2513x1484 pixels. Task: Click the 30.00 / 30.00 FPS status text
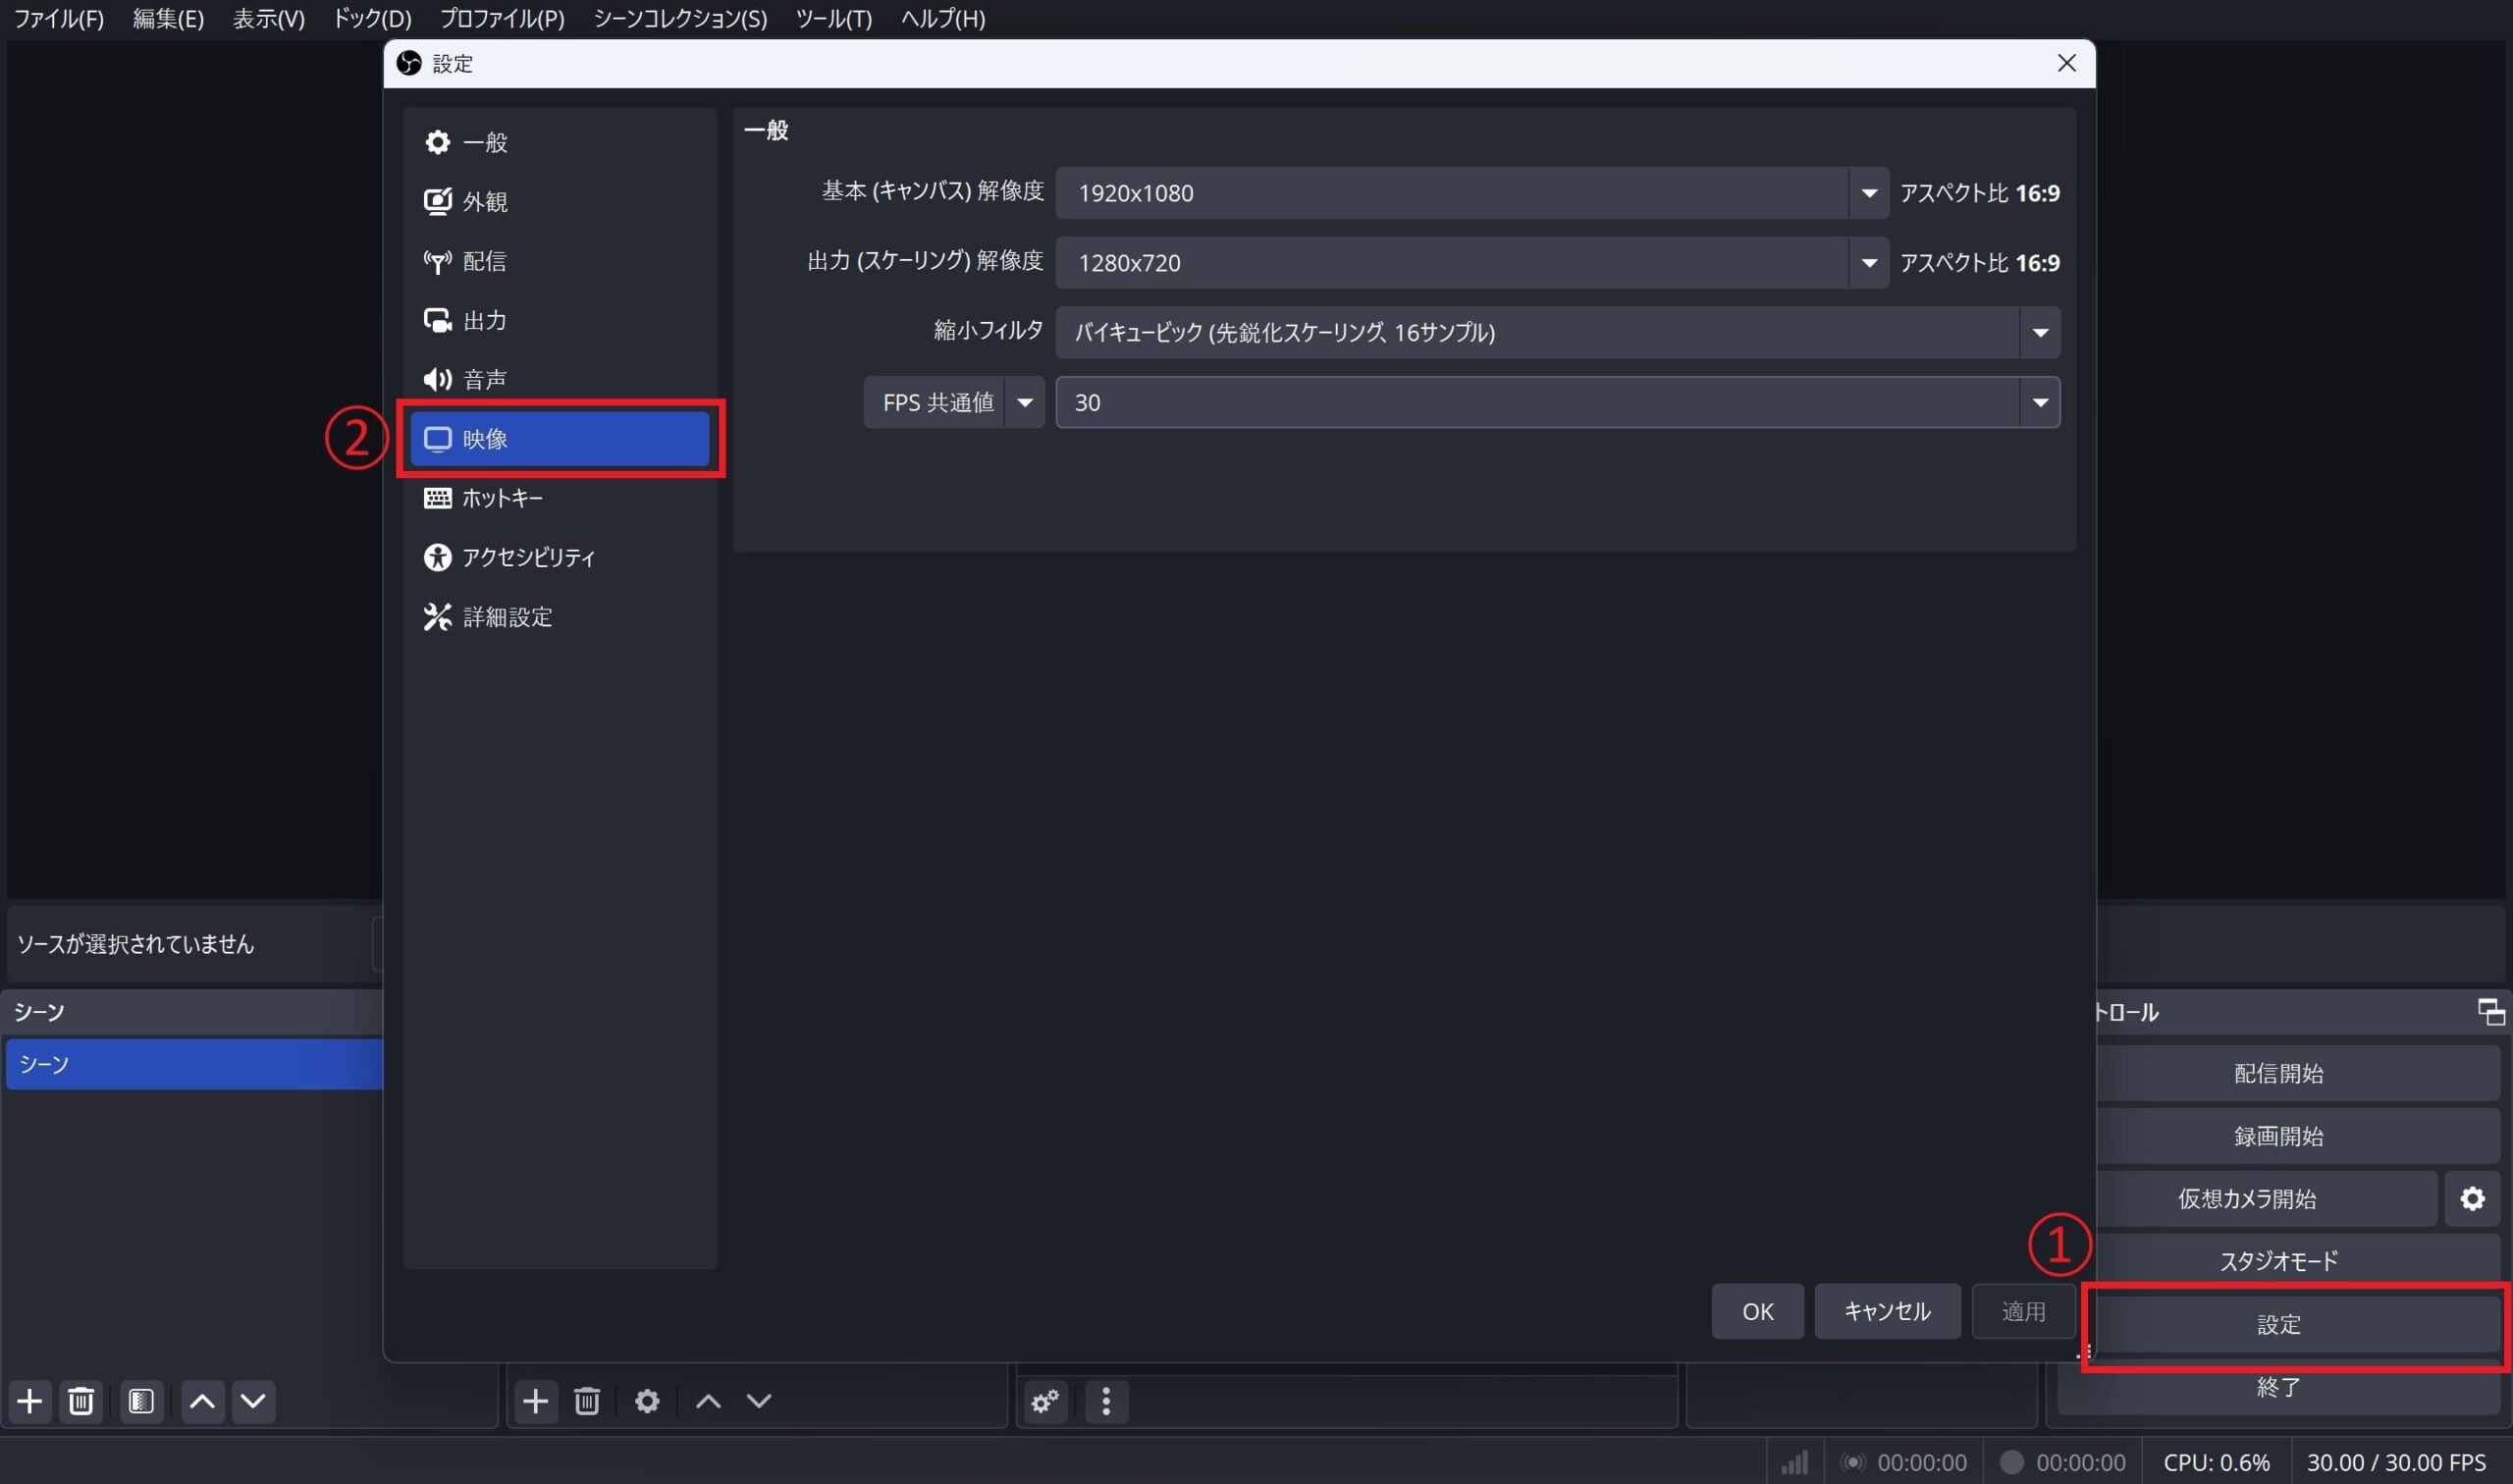(x=2396, y=1462)
